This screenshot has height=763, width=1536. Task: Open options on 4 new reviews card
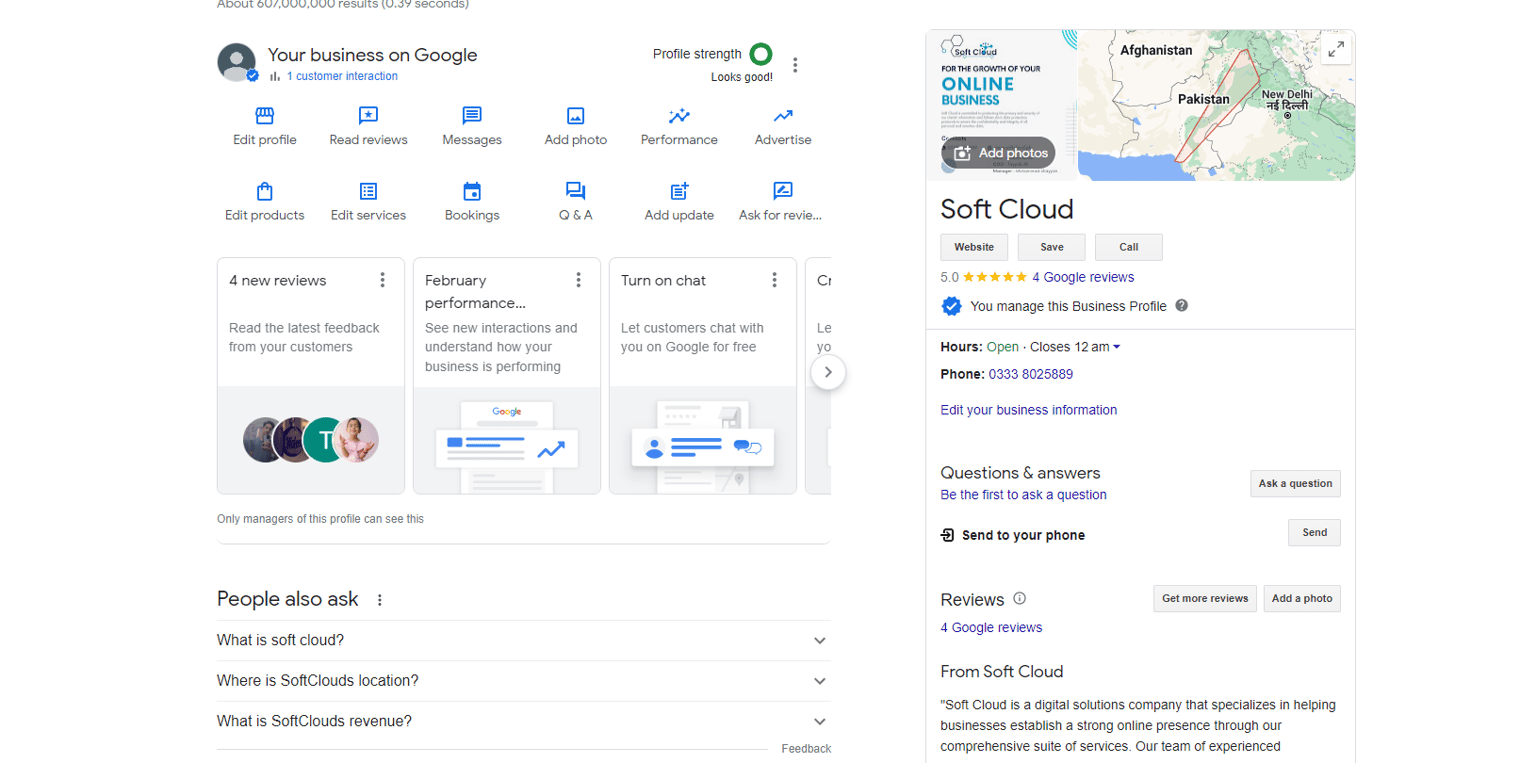pos(382,280)
